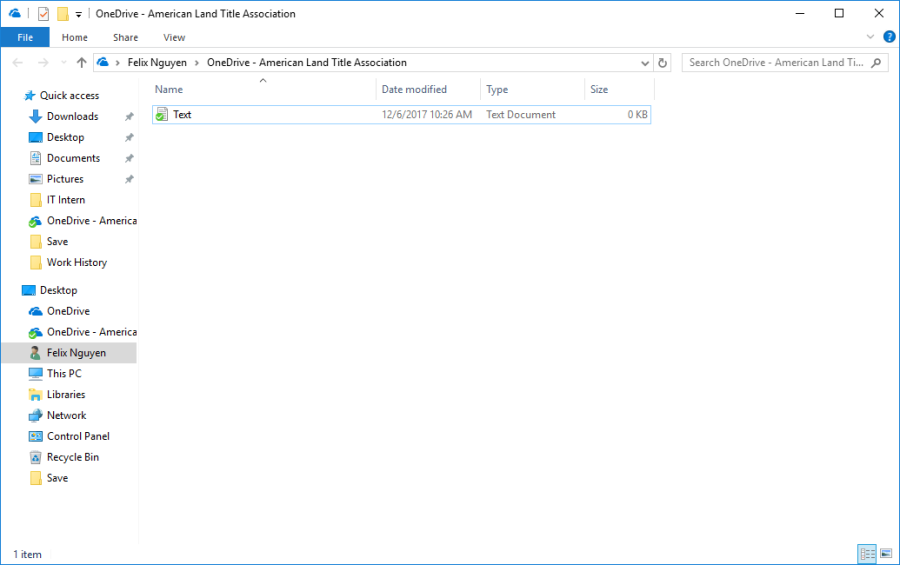Click the Network icon
Image resolution: width=900 pixels, height=565 pixels.
click(x=36, y=415)
